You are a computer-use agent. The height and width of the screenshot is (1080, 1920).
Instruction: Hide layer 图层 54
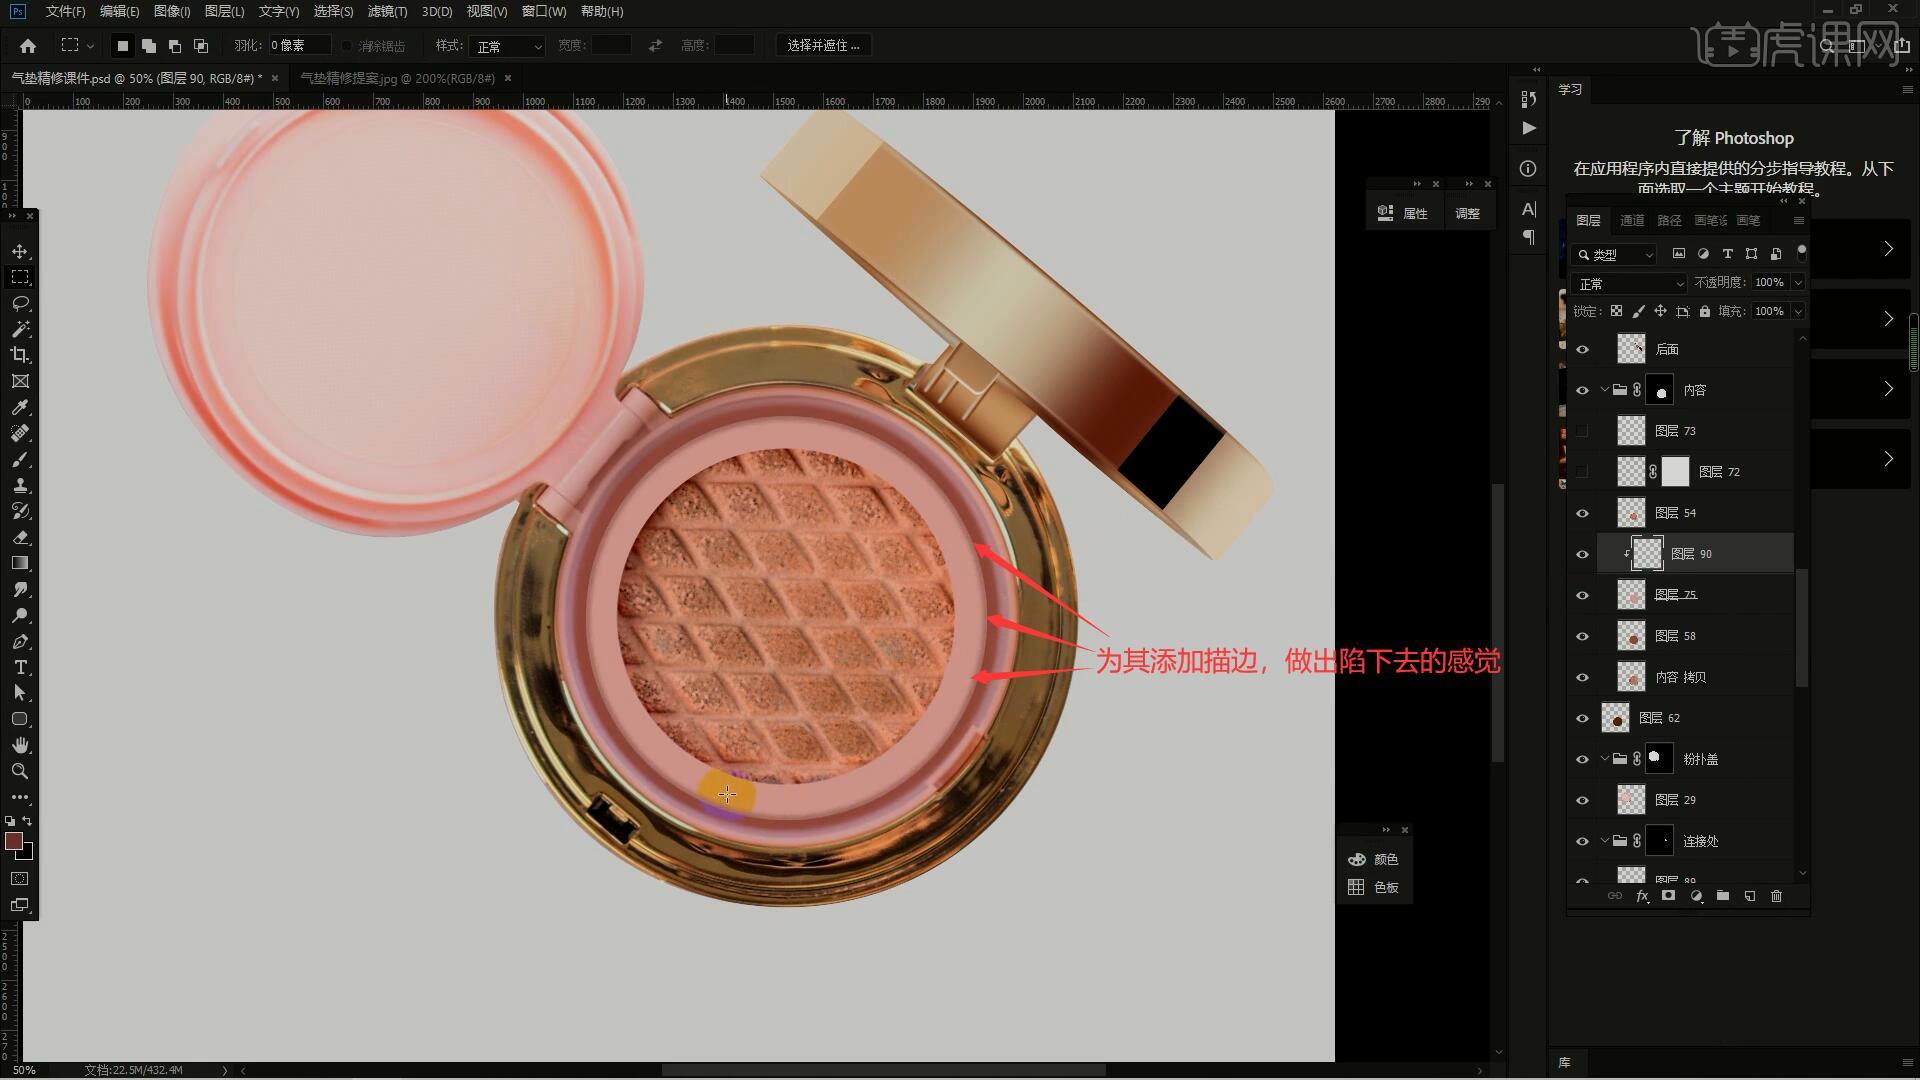coord(1582,513)
